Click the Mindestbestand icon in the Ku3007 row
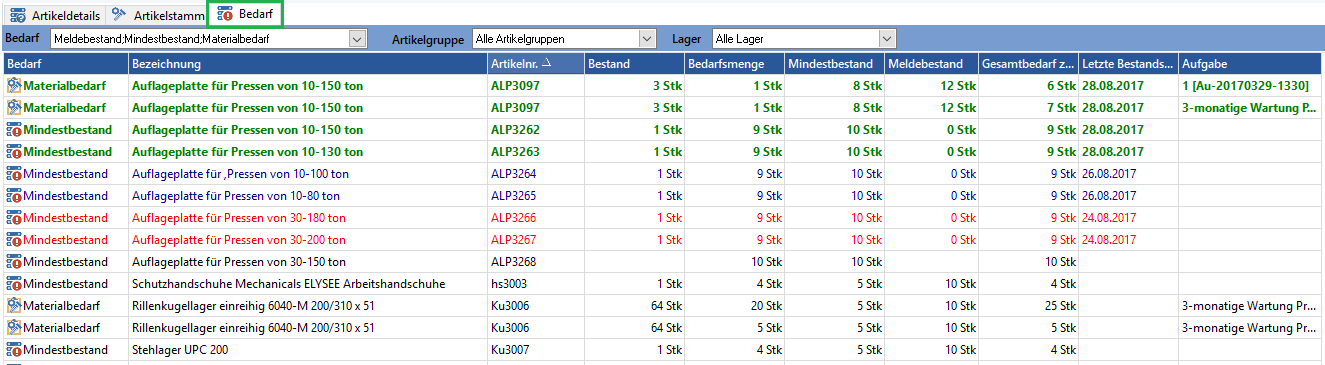This screenshot has height=365, width=1325. click(x=14, y=350)
